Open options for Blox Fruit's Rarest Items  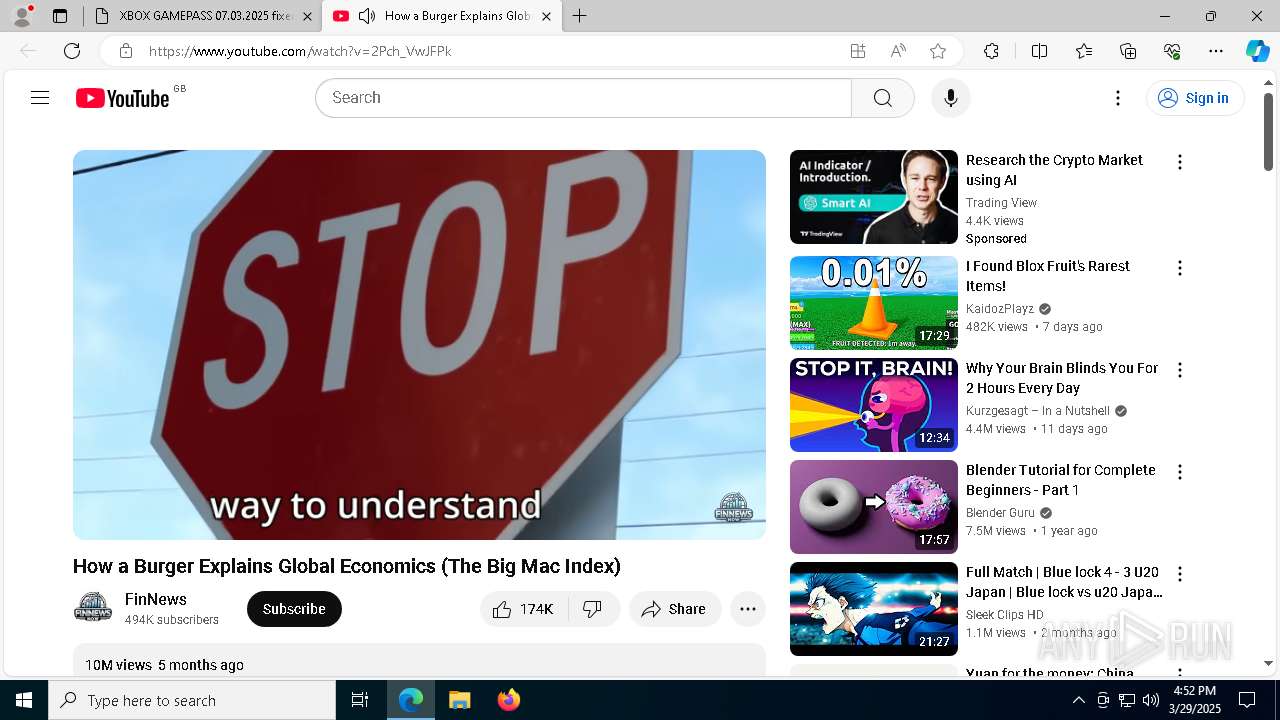click(1180, 268)
